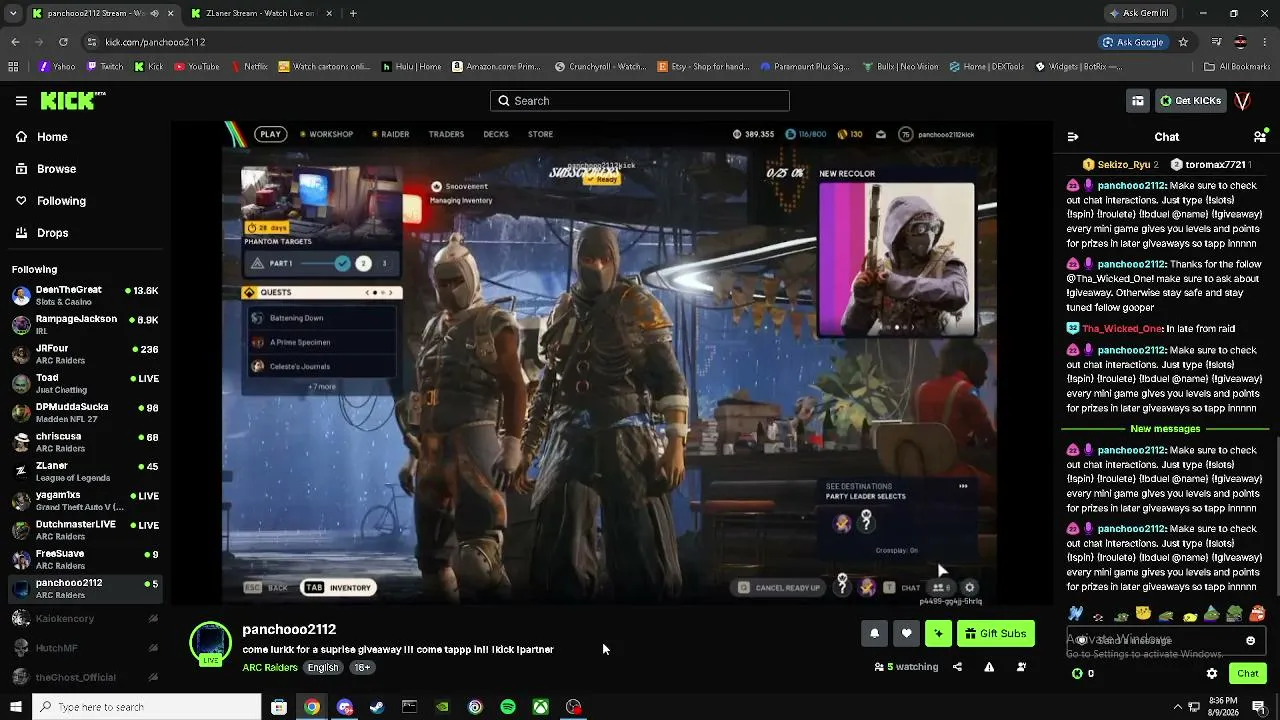Screen dimensions: 1280x720
Task: Open site information icon in address bar
Action: [x=92, y=42]
